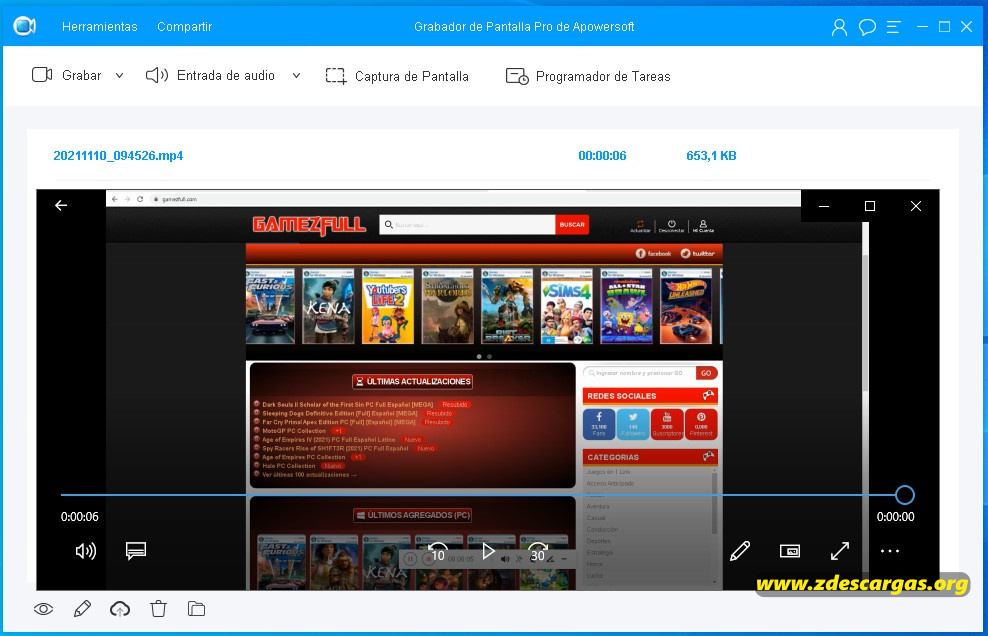
Task: Click the facebook link in the video
Action: point(653,253)
